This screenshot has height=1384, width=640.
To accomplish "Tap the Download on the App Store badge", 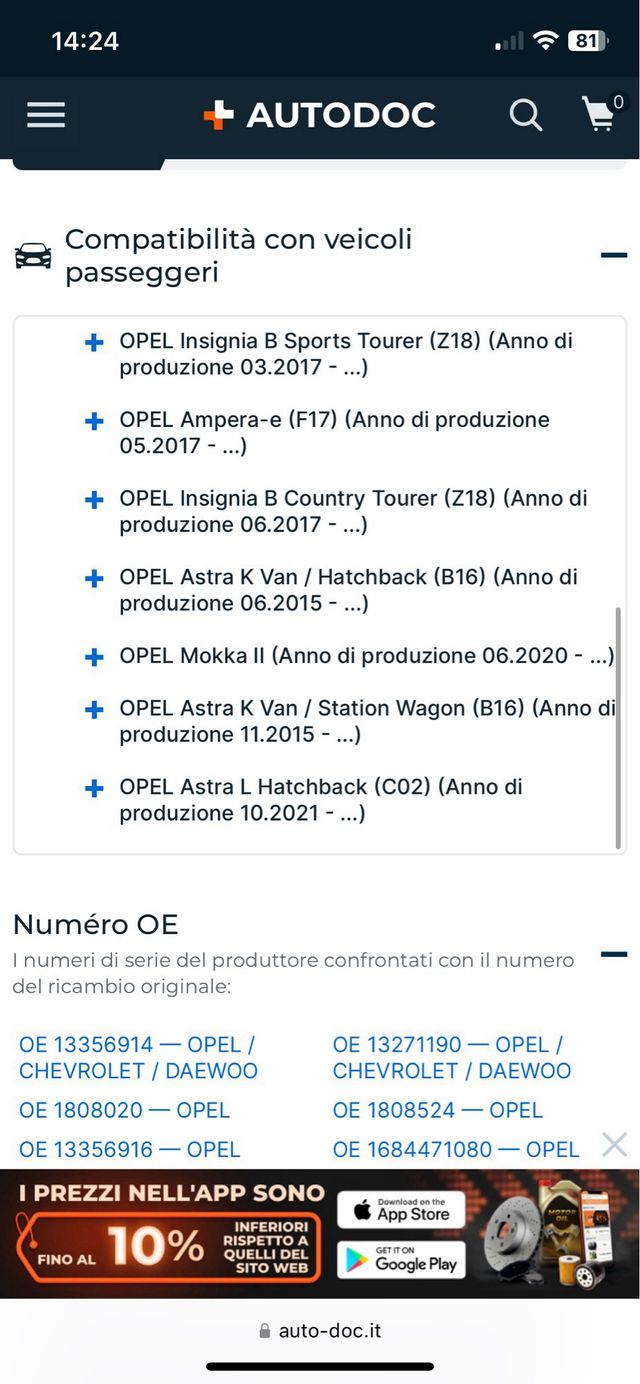I will [x=400, y=1212].
